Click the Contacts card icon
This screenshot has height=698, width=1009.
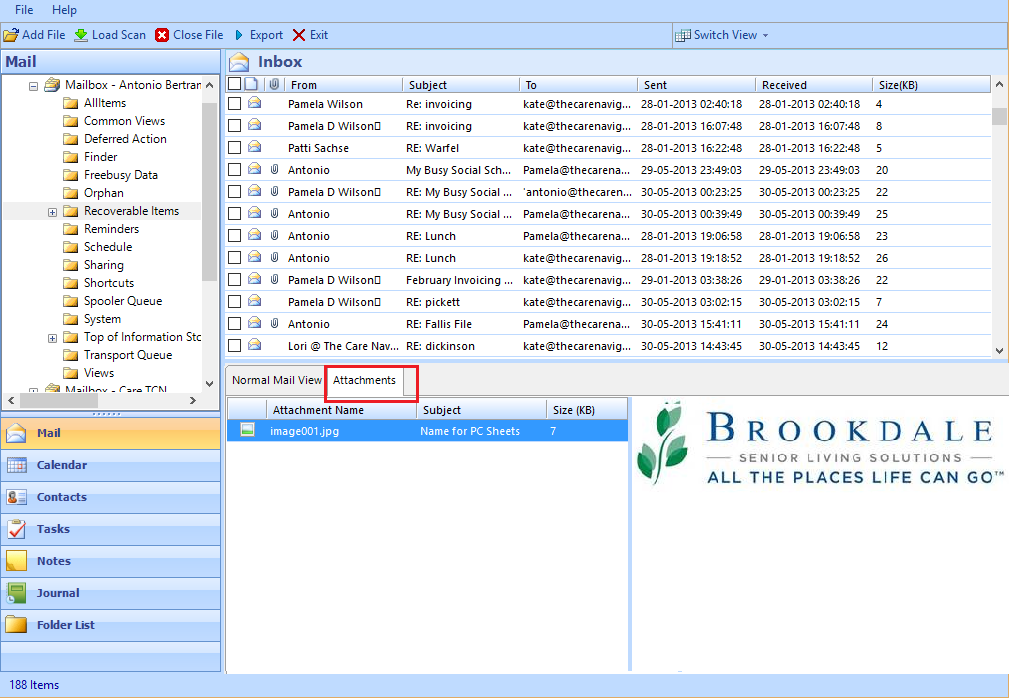click(16, 497)
